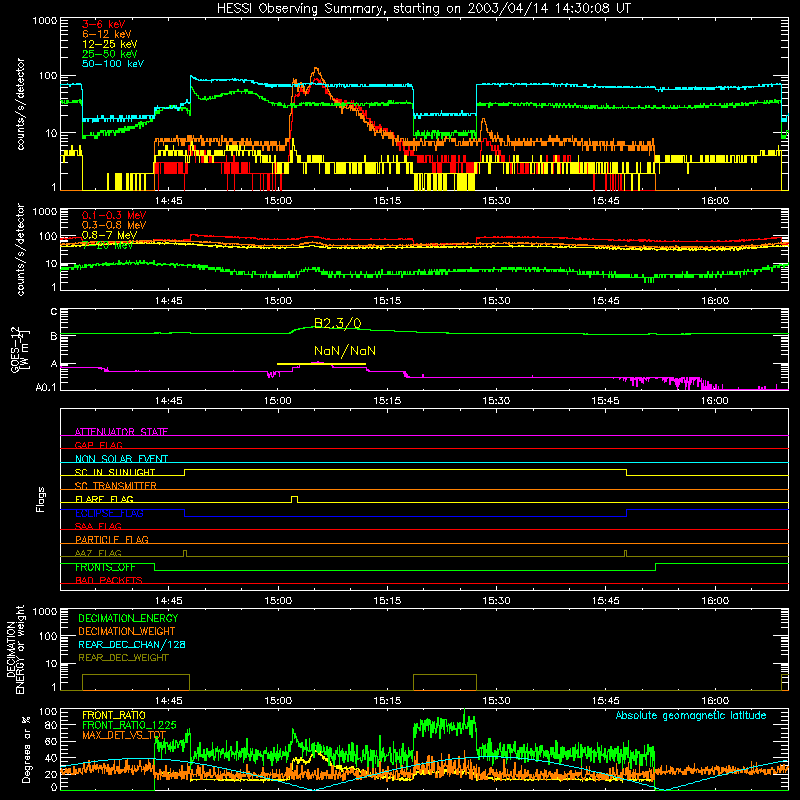Viewport: 800px width, 800px height.
Task: Select the SC_IN_SUNLIGHT flag label
Action: pyautogui.click(x=115, y=472)
